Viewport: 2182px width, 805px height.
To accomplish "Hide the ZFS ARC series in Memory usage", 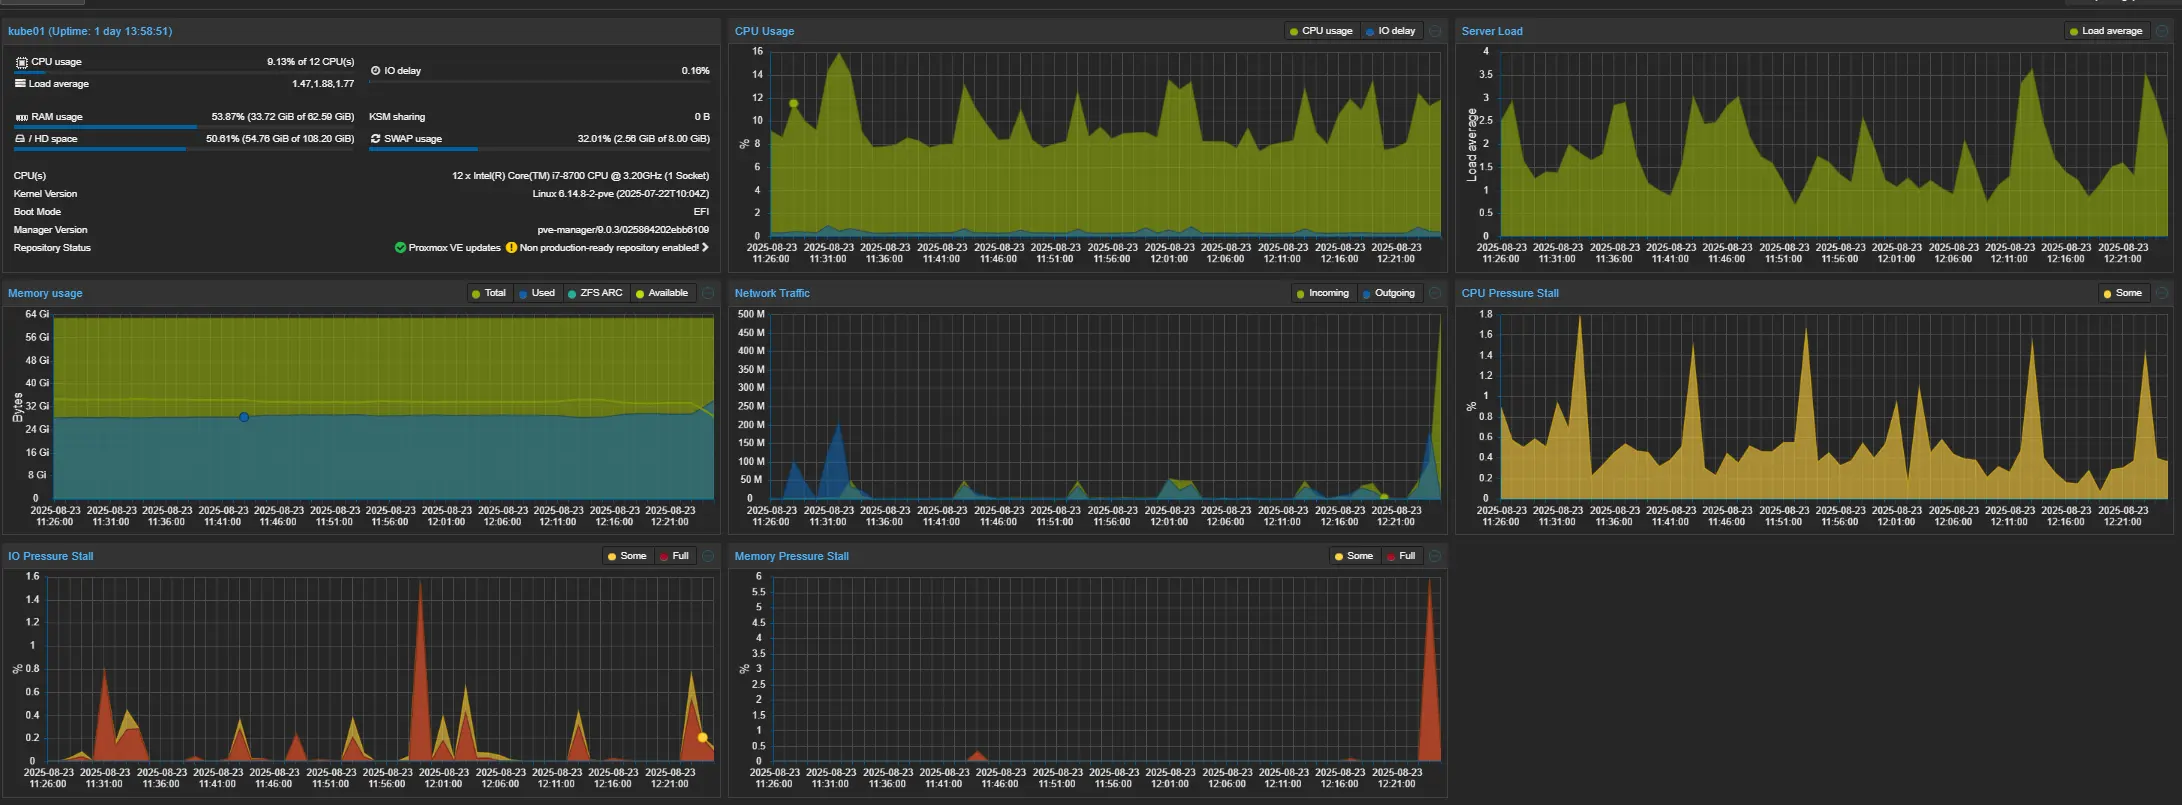I will click(x=595, y=293).
